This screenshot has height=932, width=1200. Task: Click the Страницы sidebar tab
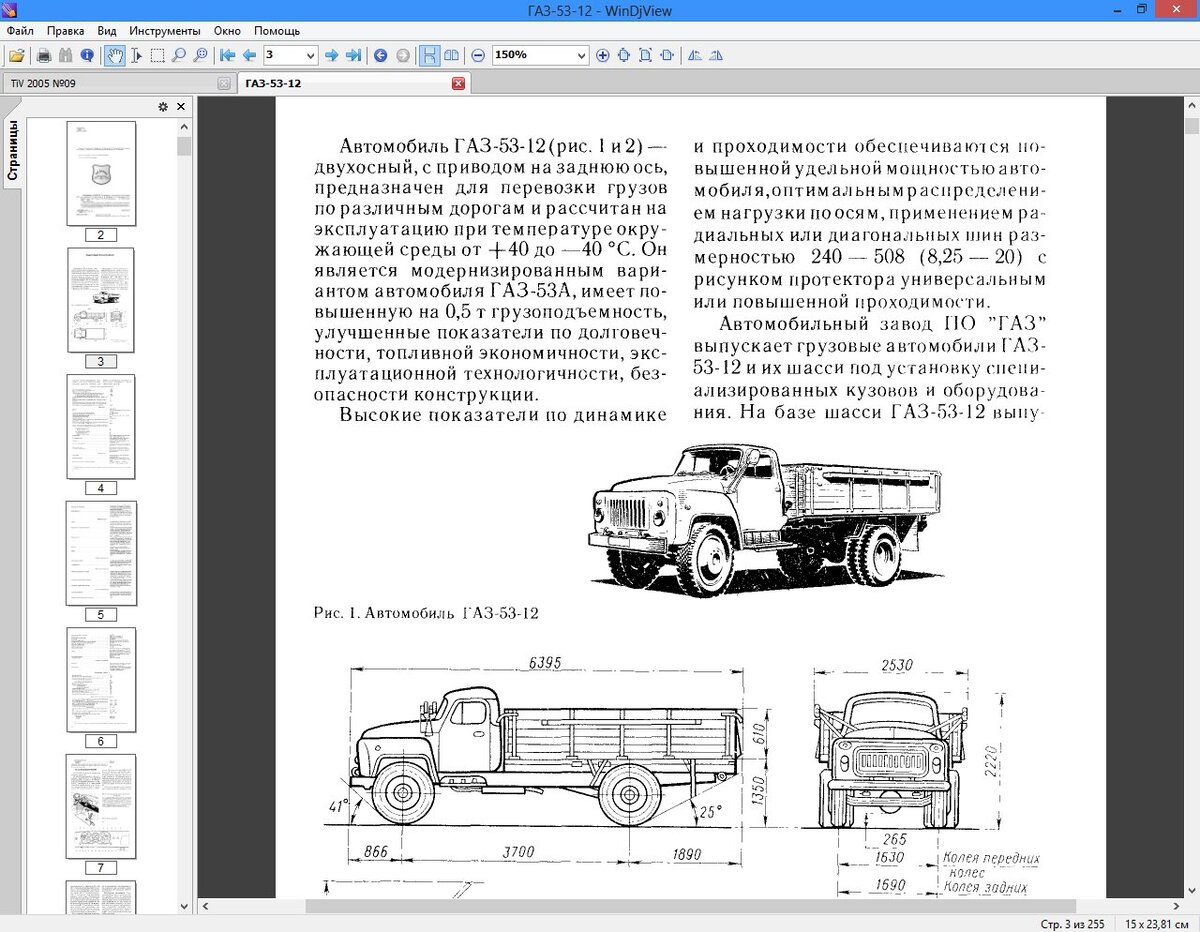(13, 151)
